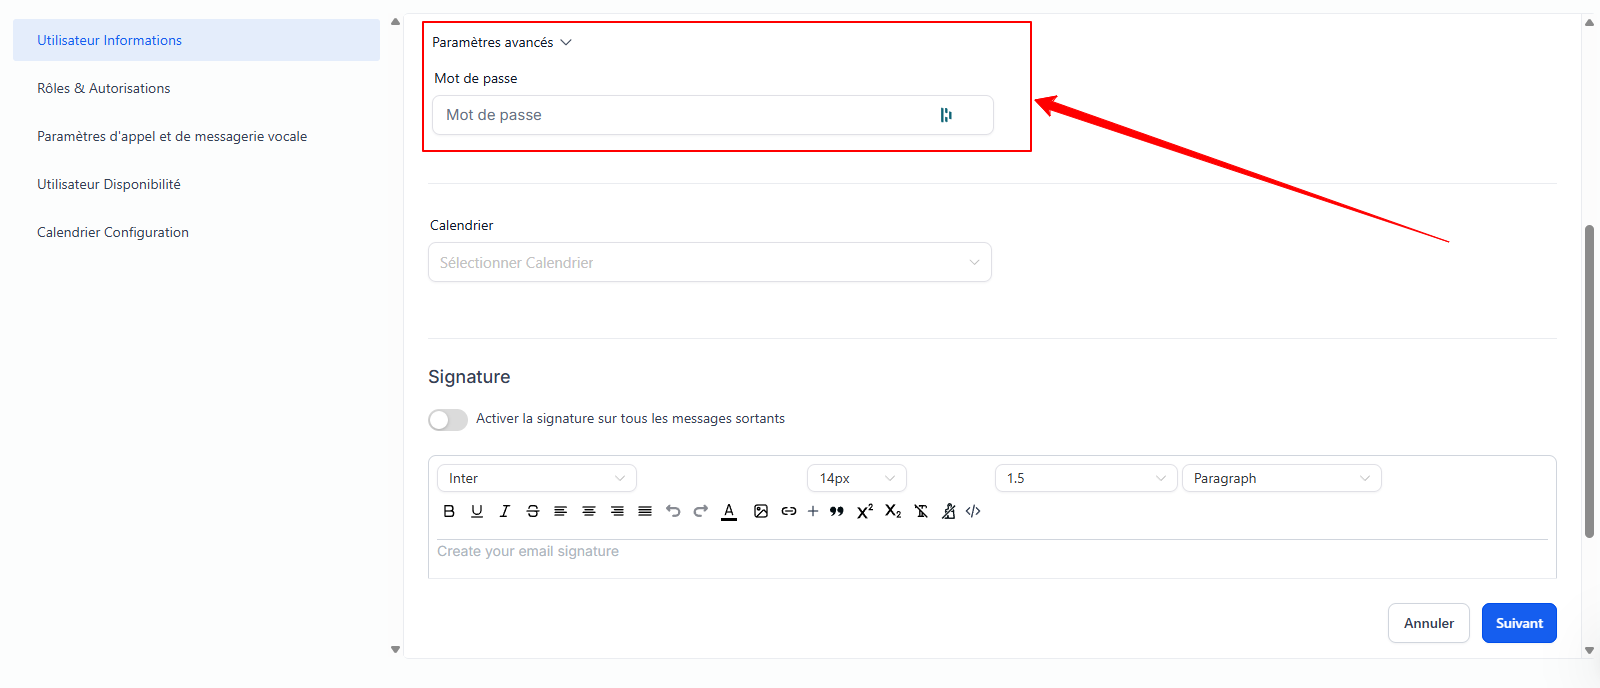Collapse the Paramètres avancés section
Viewport: 1600px width, 688px height.
(x=502, y=42)
